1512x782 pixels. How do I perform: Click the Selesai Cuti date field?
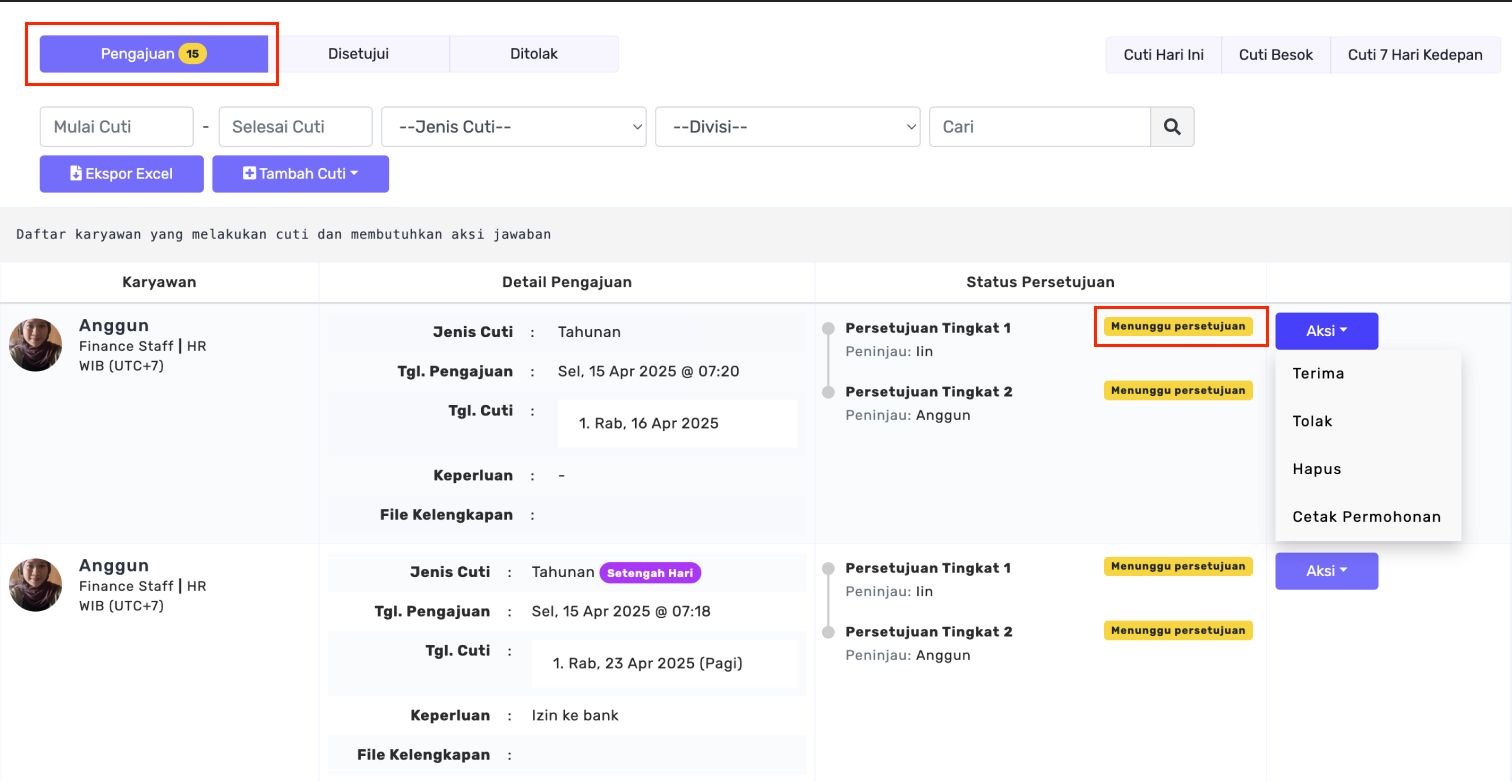pyautogui.click(x=295, y=127)
